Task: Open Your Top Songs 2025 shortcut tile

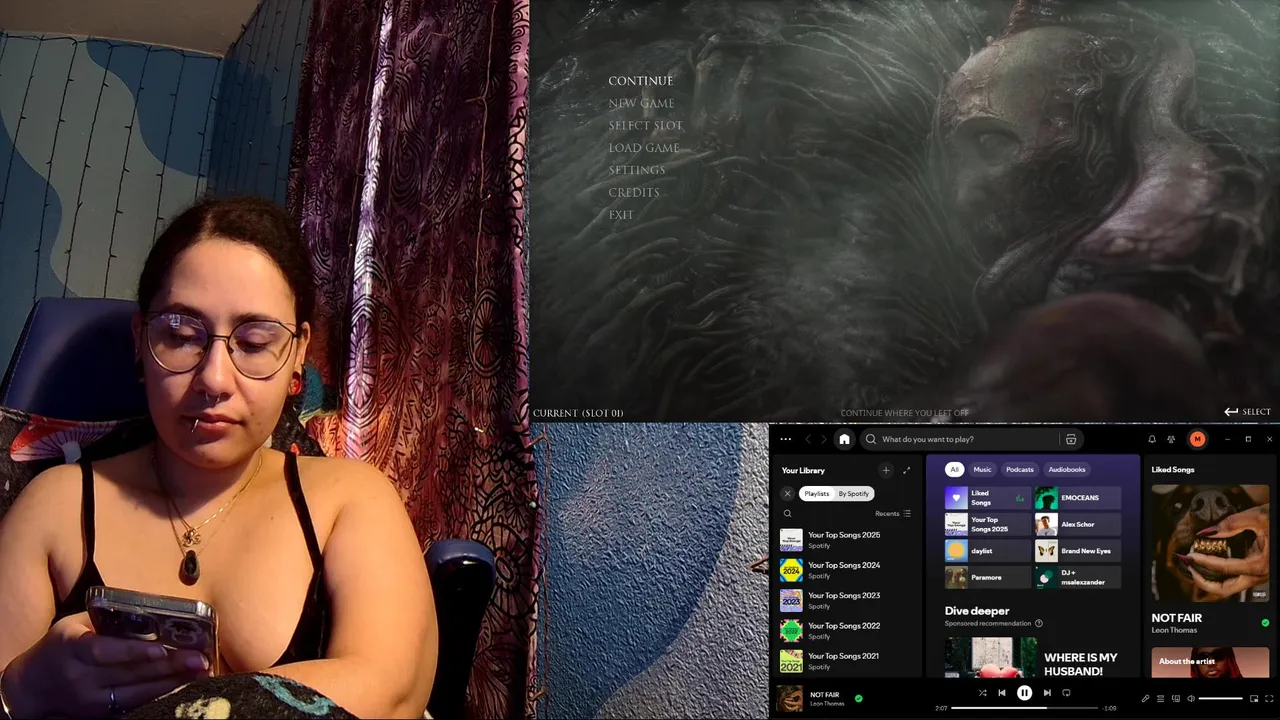Action: [988, 524]
